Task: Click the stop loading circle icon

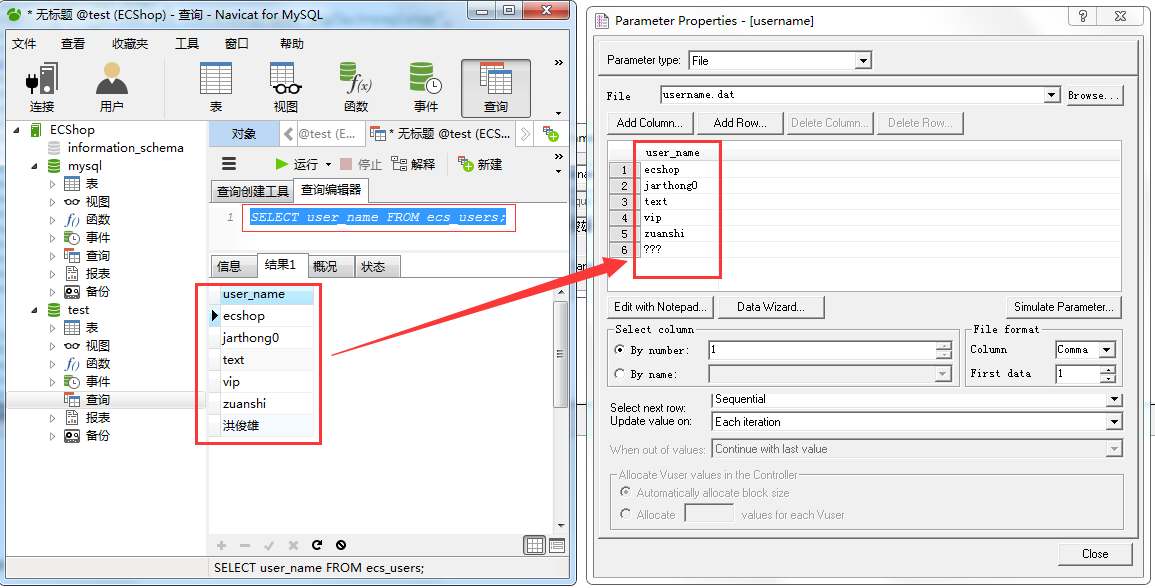Action: (341, 545)
